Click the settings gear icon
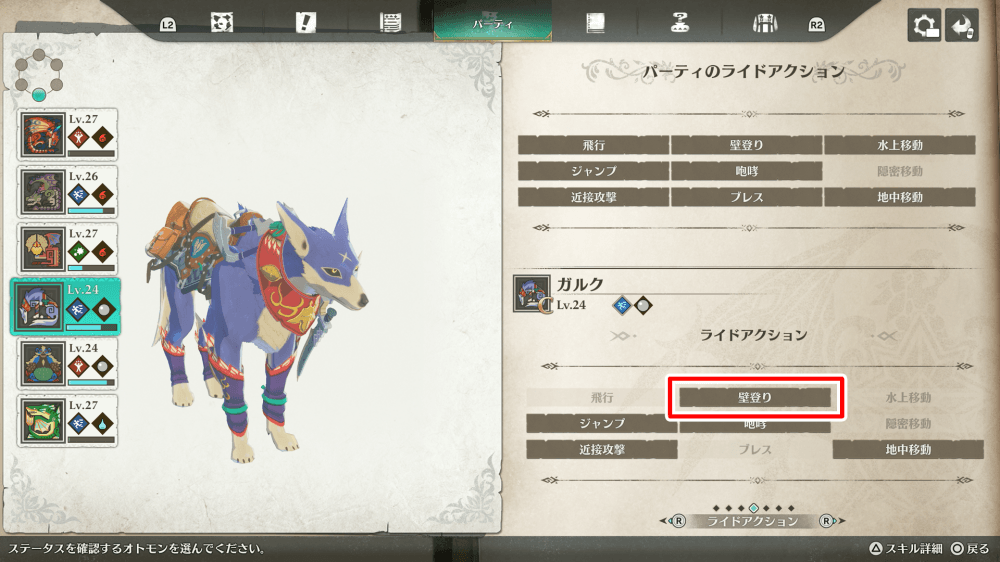The height and width of the screenshot is (562, 1000). (924, 25)
